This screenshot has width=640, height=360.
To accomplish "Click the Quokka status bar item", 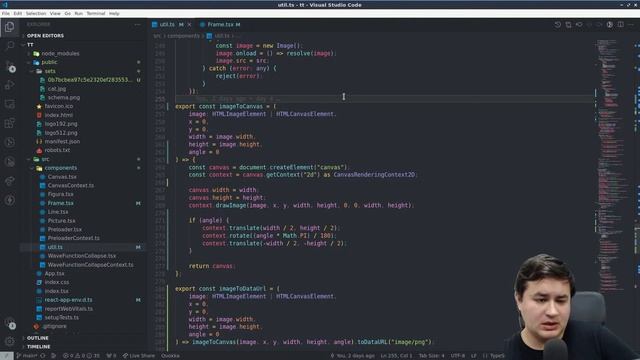I will (170, 356).
